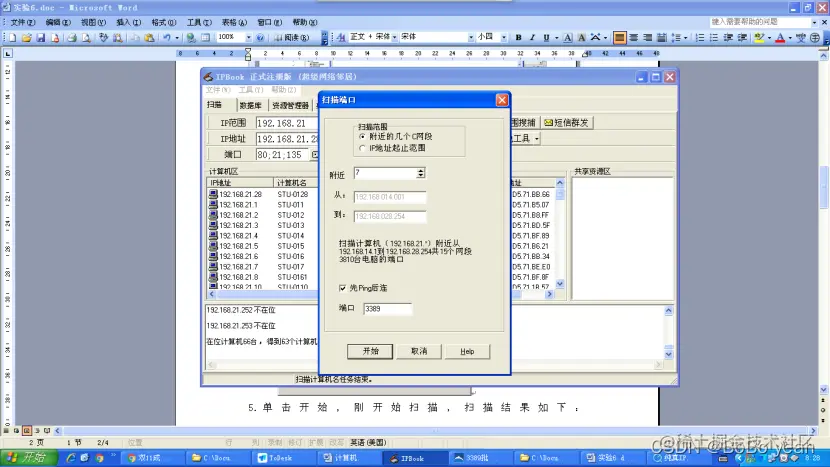830x467 pixels.
Task: Select the 附近的几个C网段 radio button
Action: [363, 136]
